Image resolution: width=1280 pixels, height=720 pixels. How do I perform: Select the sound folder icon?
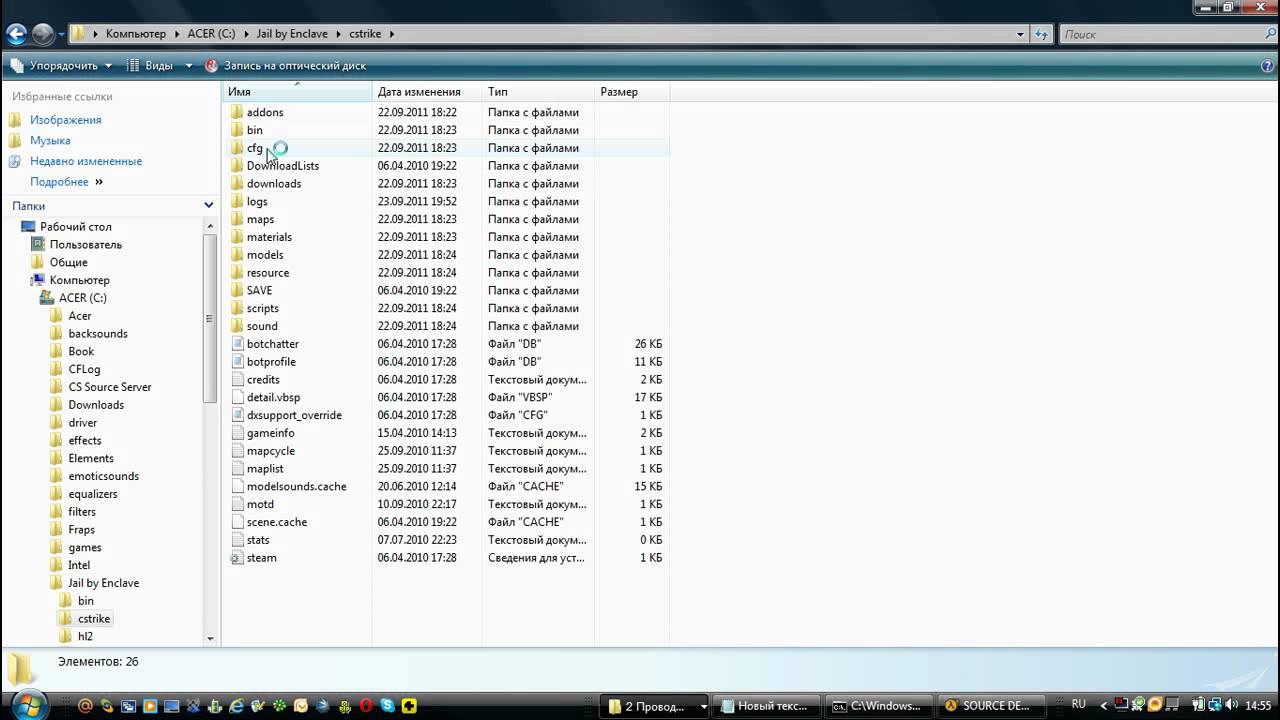click(x=237, y=326)
